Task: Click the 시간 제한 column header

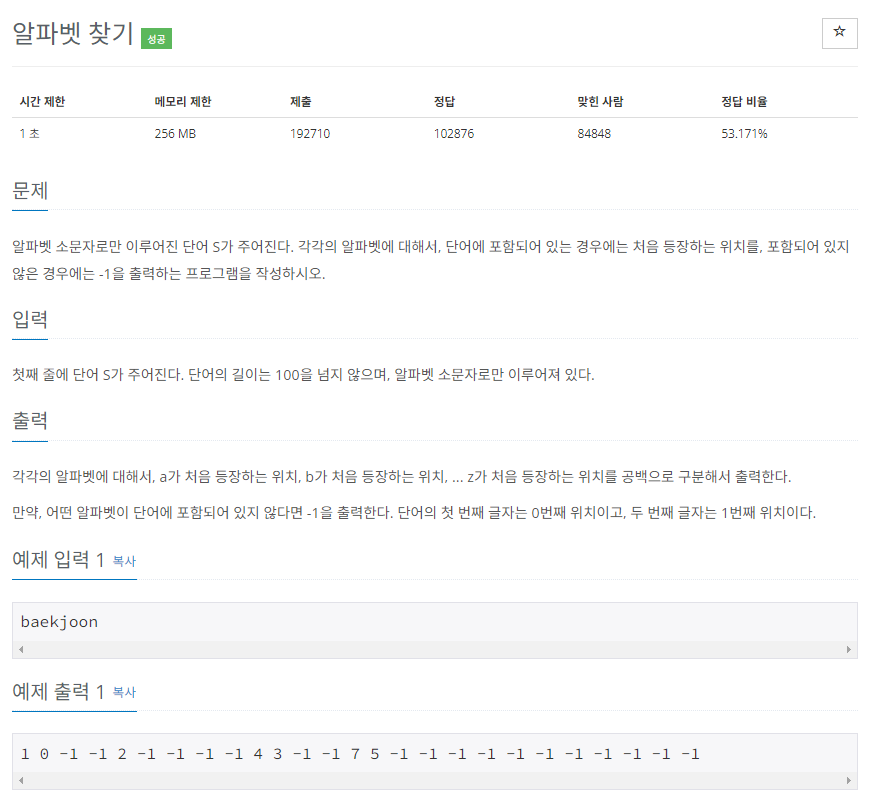Action: coord(42,102)
